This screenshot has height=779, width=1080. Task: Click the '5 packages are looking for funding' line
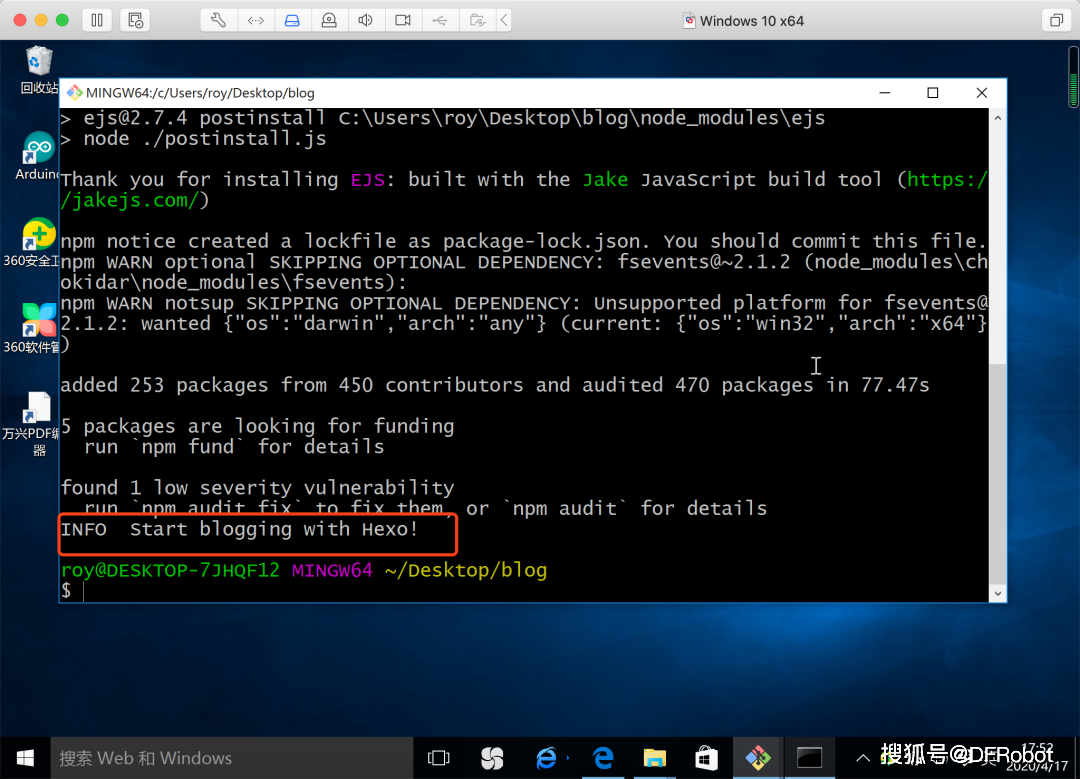point(258,426)
